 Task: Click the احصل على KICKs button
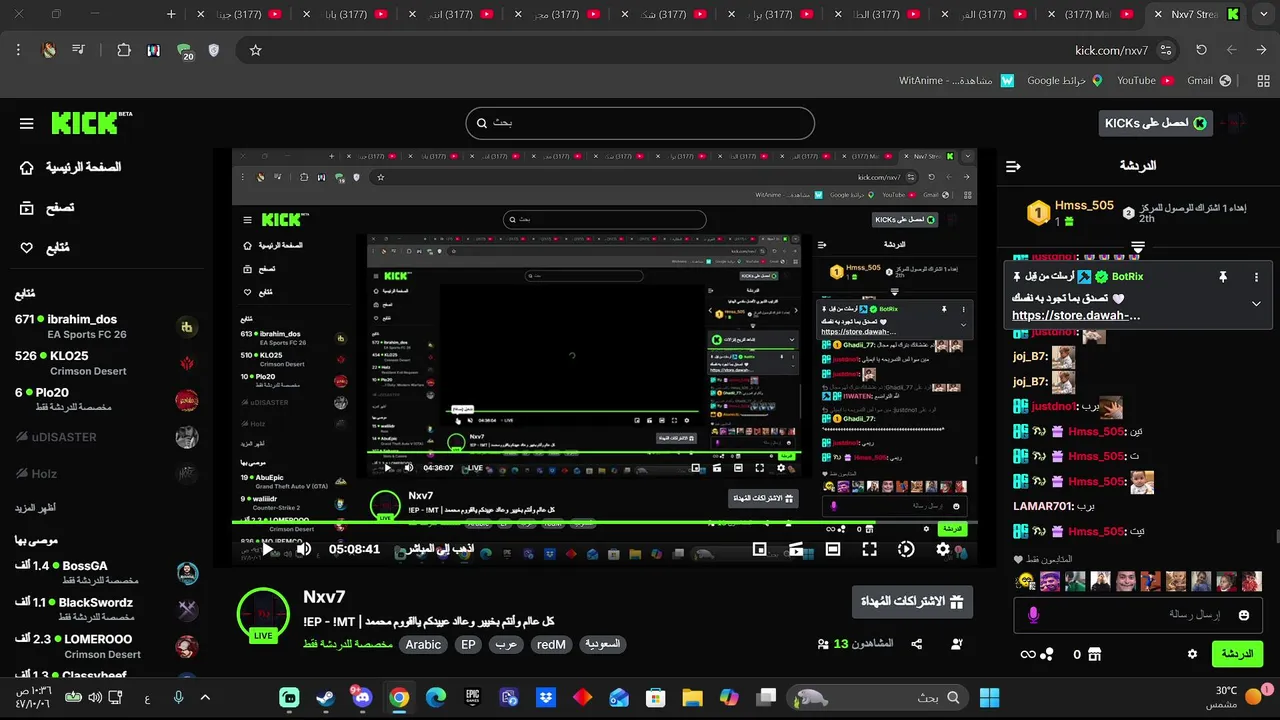tap(1156, 123)
